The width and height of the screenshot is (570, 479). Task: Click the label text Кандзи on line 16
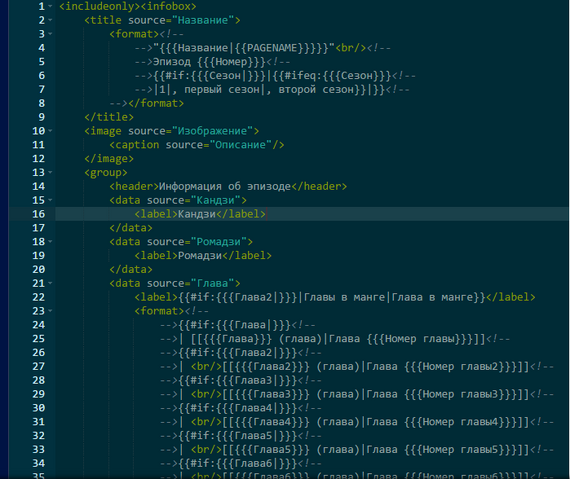coord(197,214)
